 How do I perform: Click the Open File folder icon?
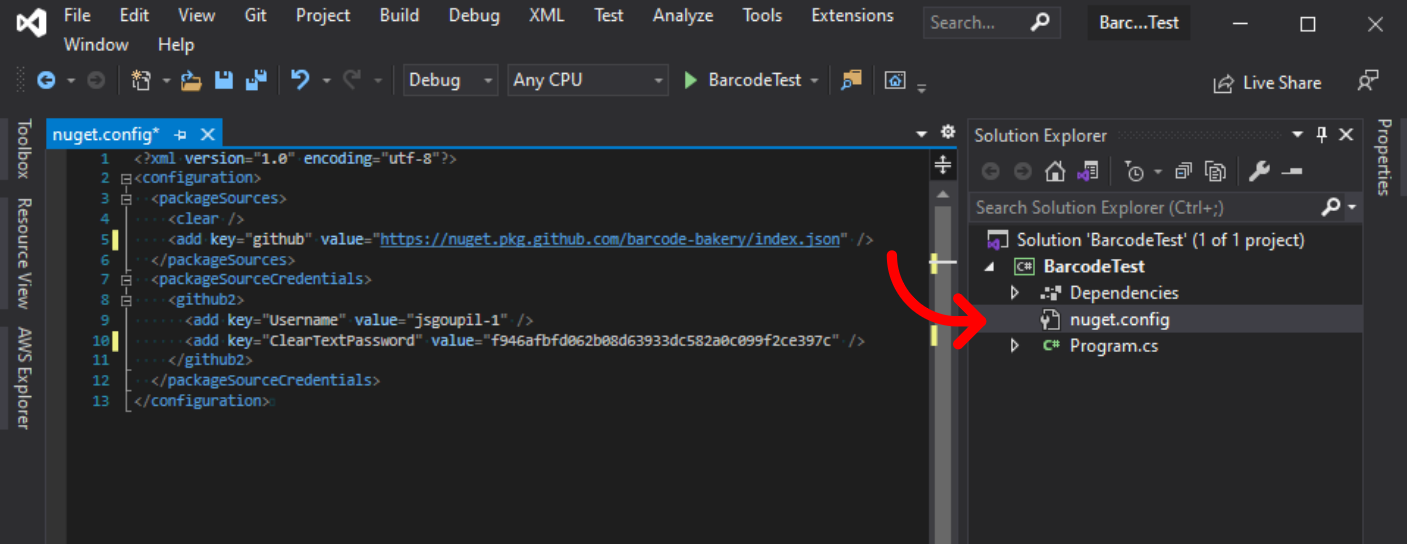tap(191, 81)
